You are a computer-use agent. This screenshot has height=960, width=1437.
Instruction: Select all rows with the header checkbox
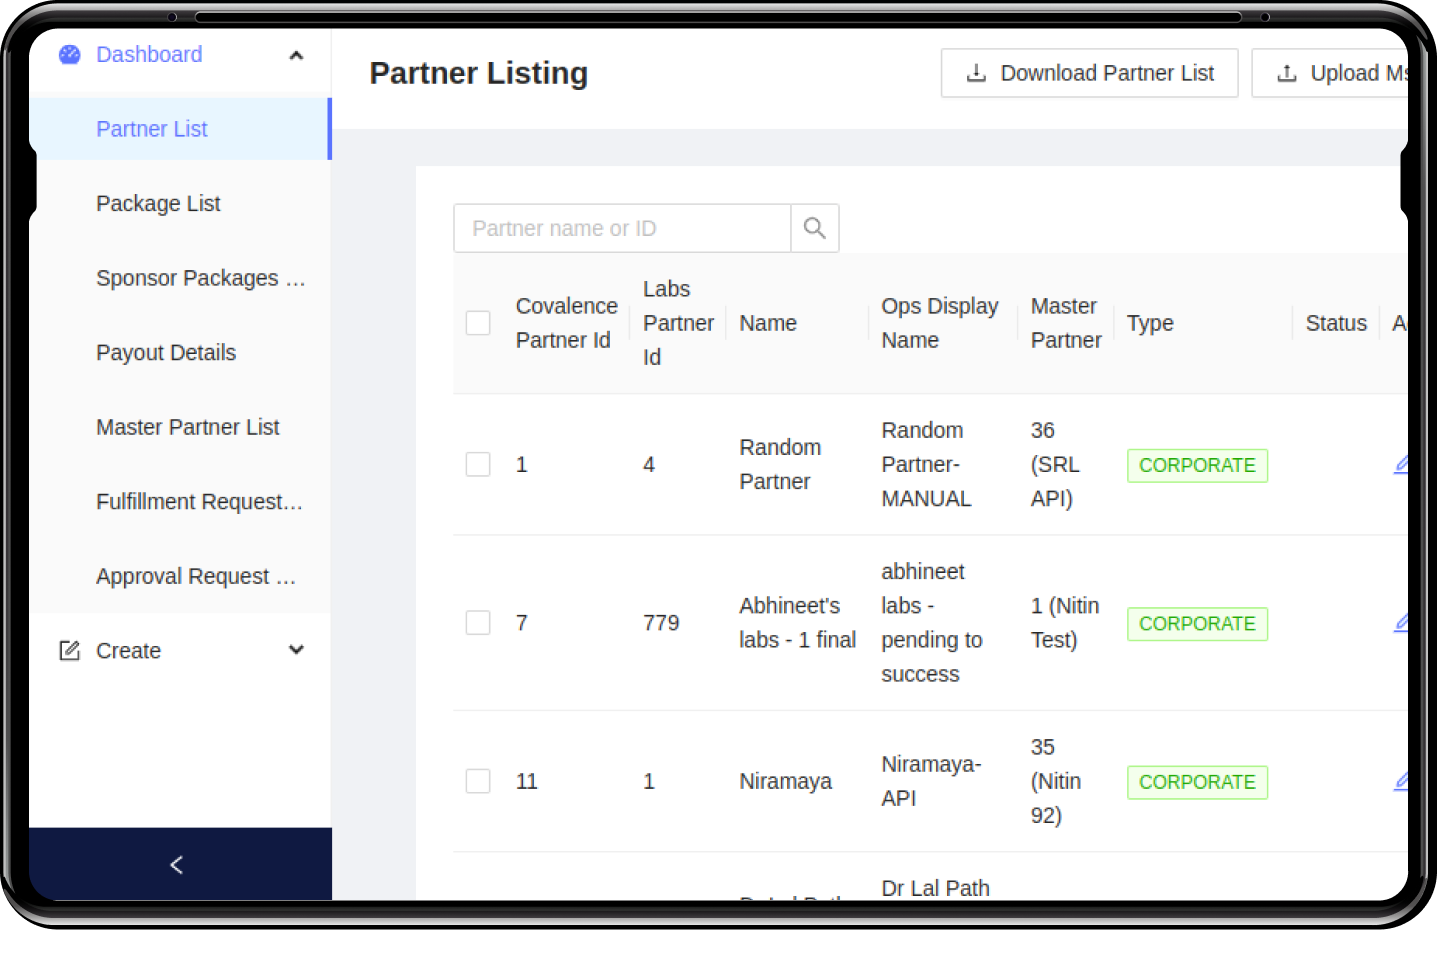pos(477,322)
